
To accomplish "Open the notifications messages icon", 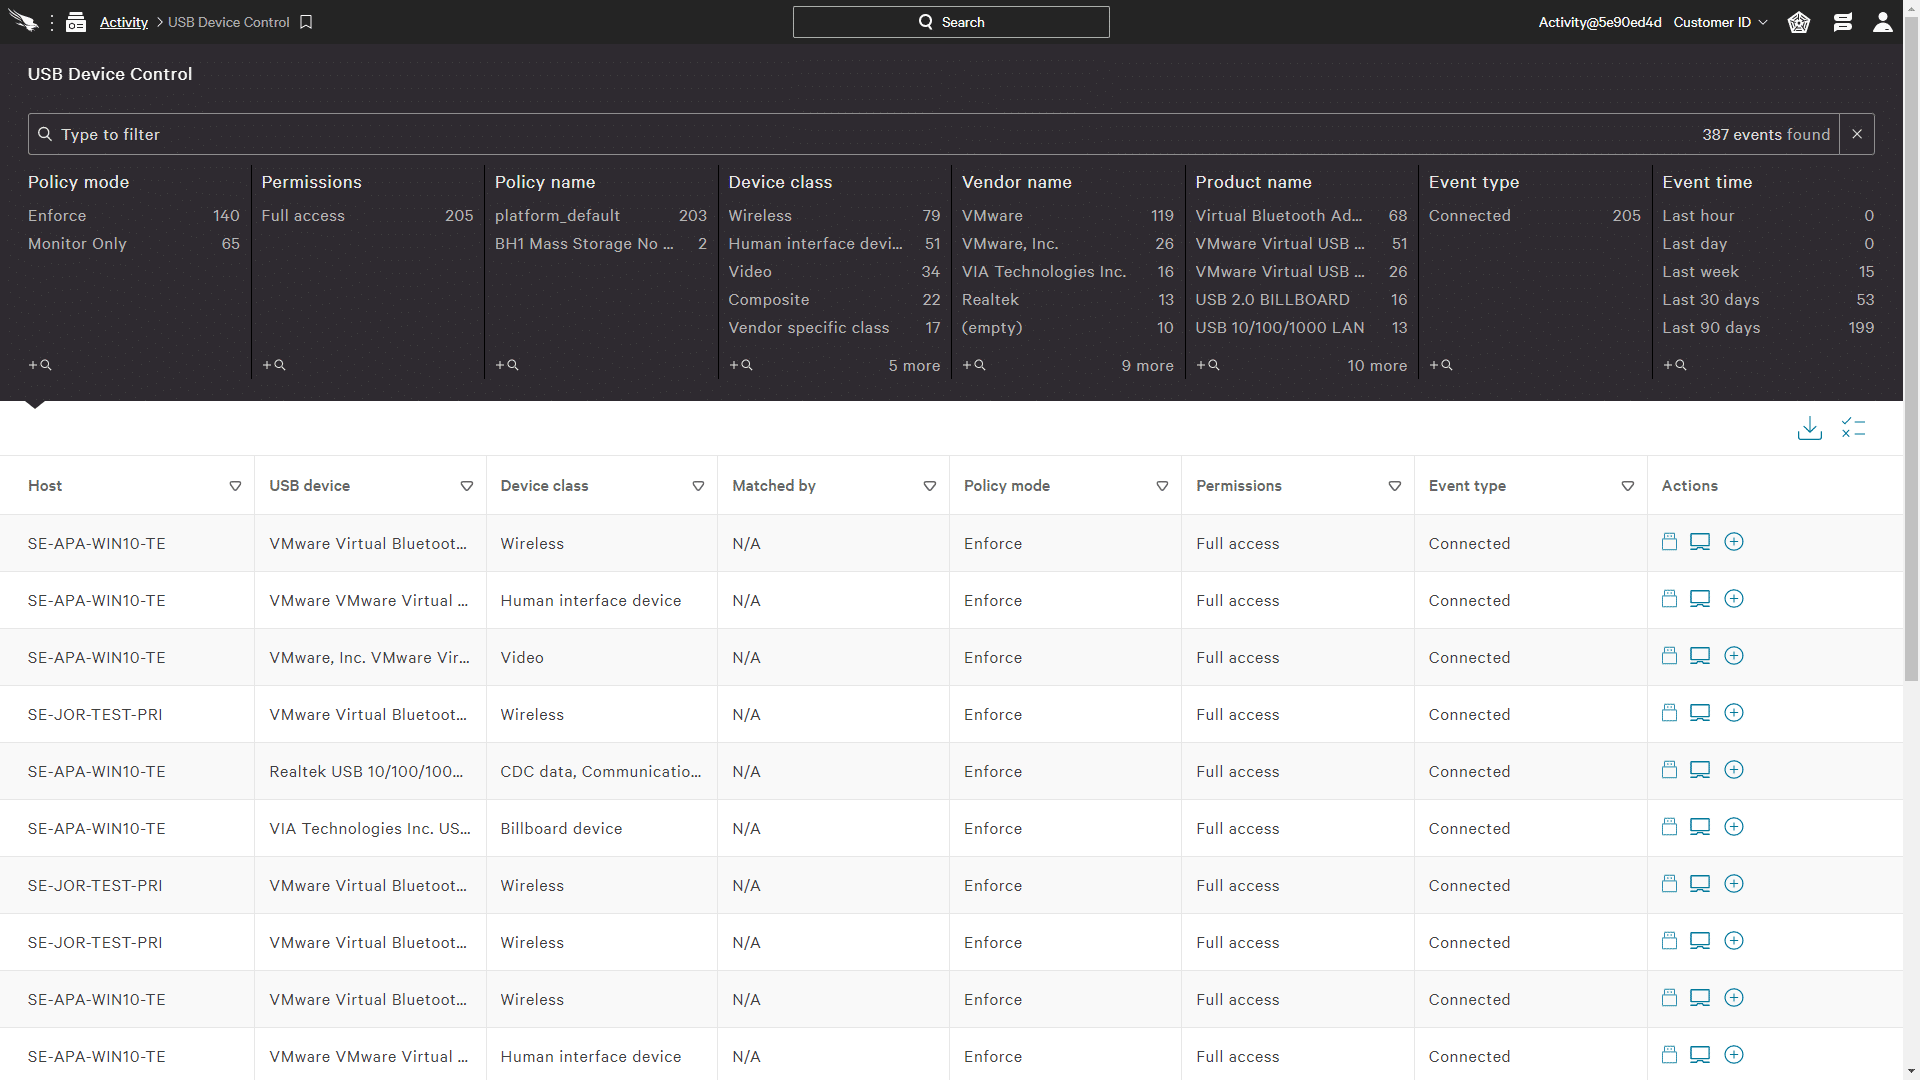I will point(1843,22).
